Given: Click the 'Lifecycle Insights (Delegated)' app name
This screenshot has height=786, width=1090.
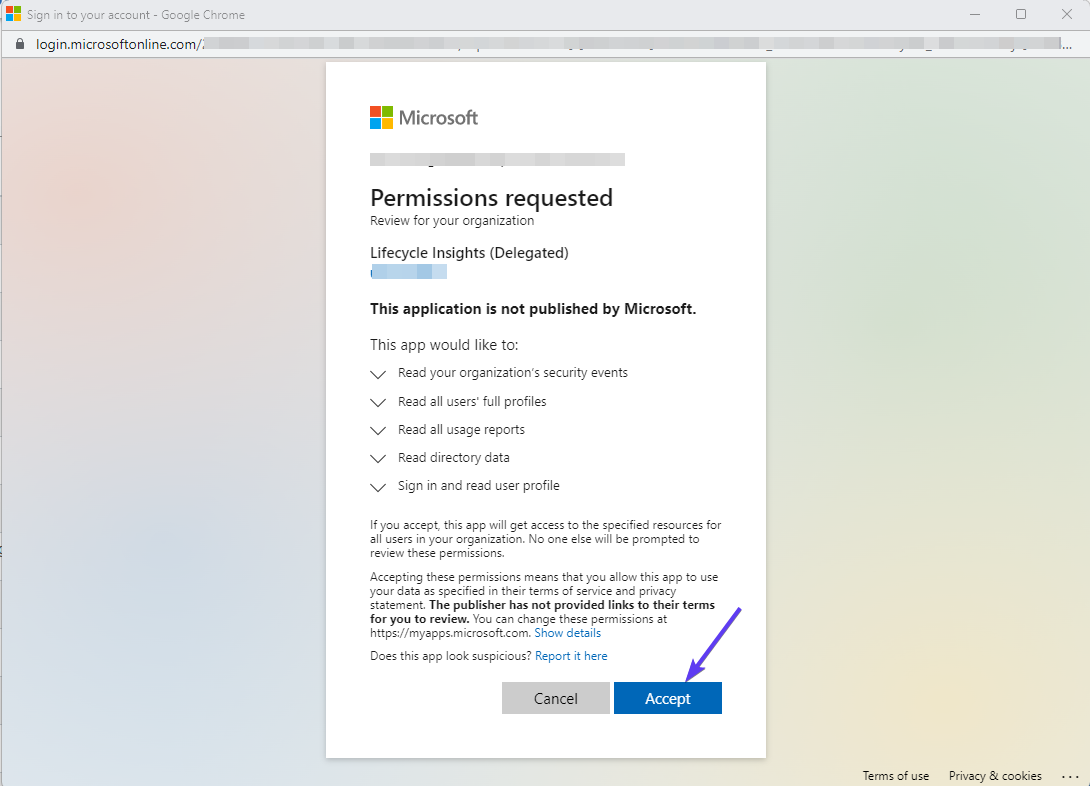Looking at the screenshot, I should 469,253.
